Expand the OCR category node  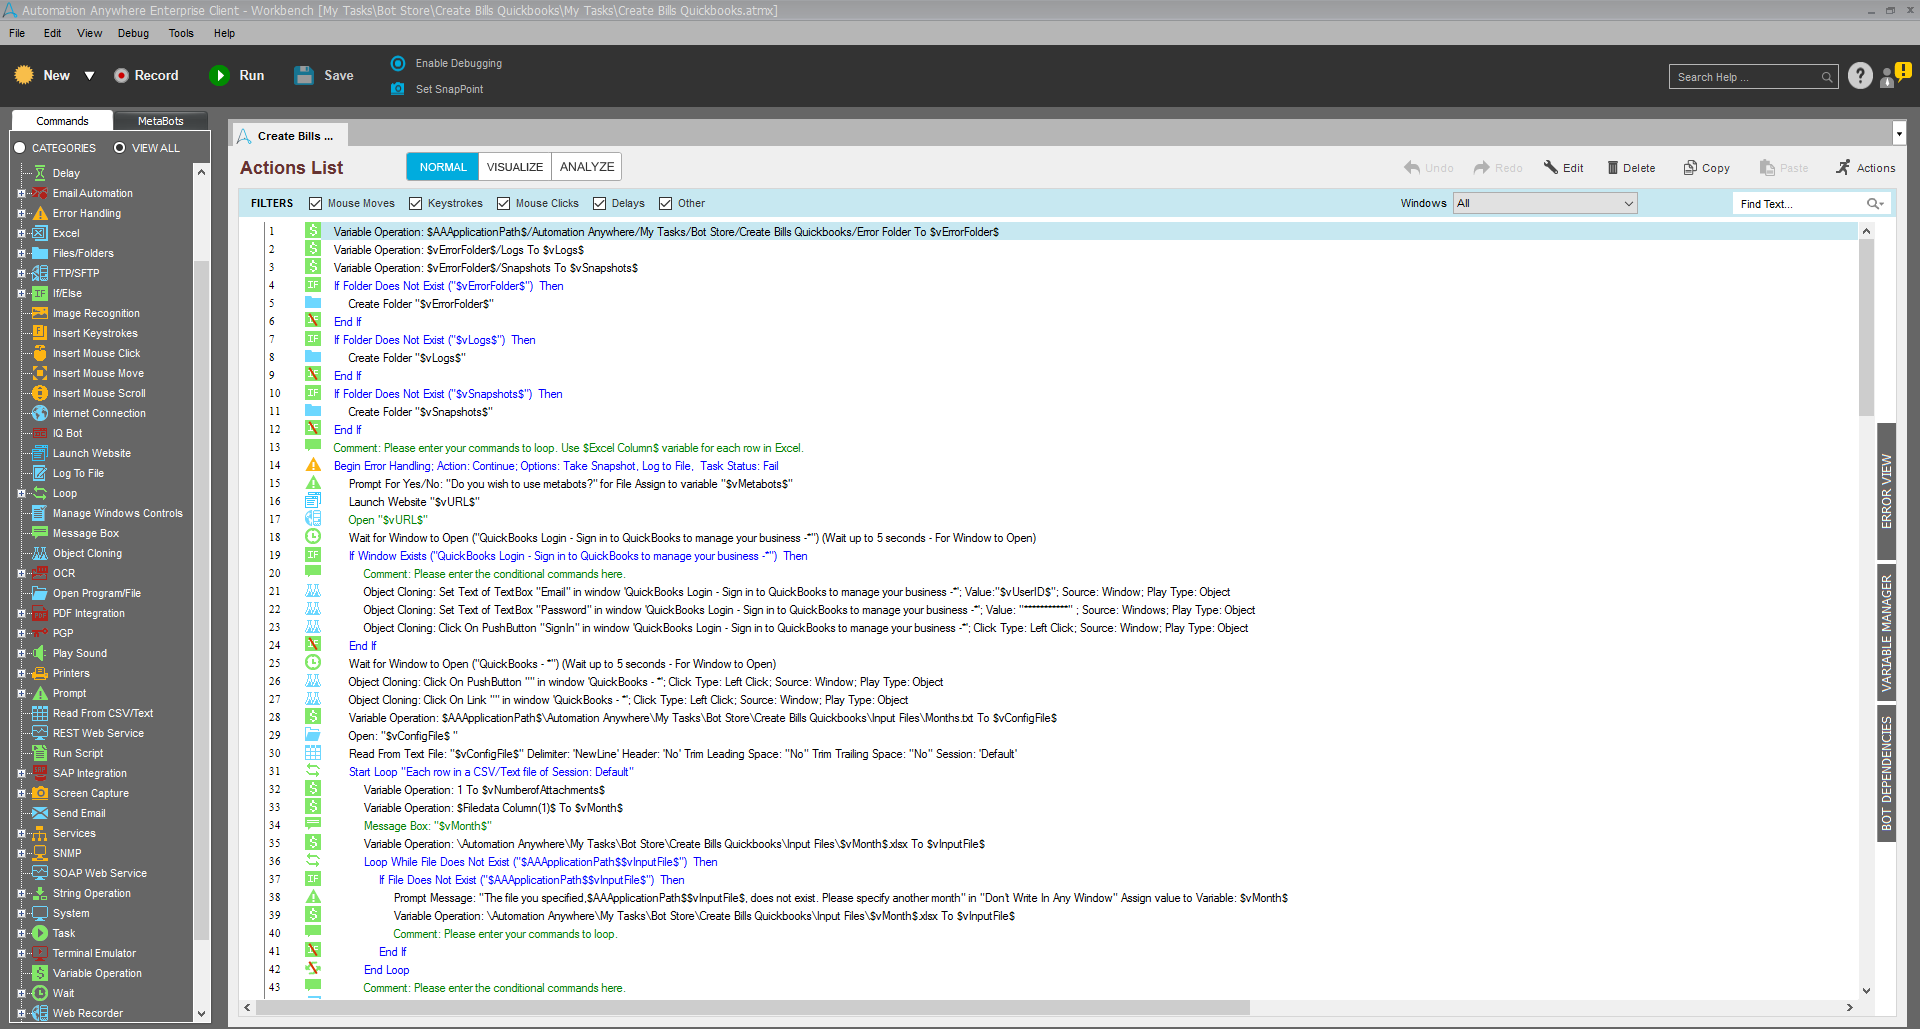21,574
